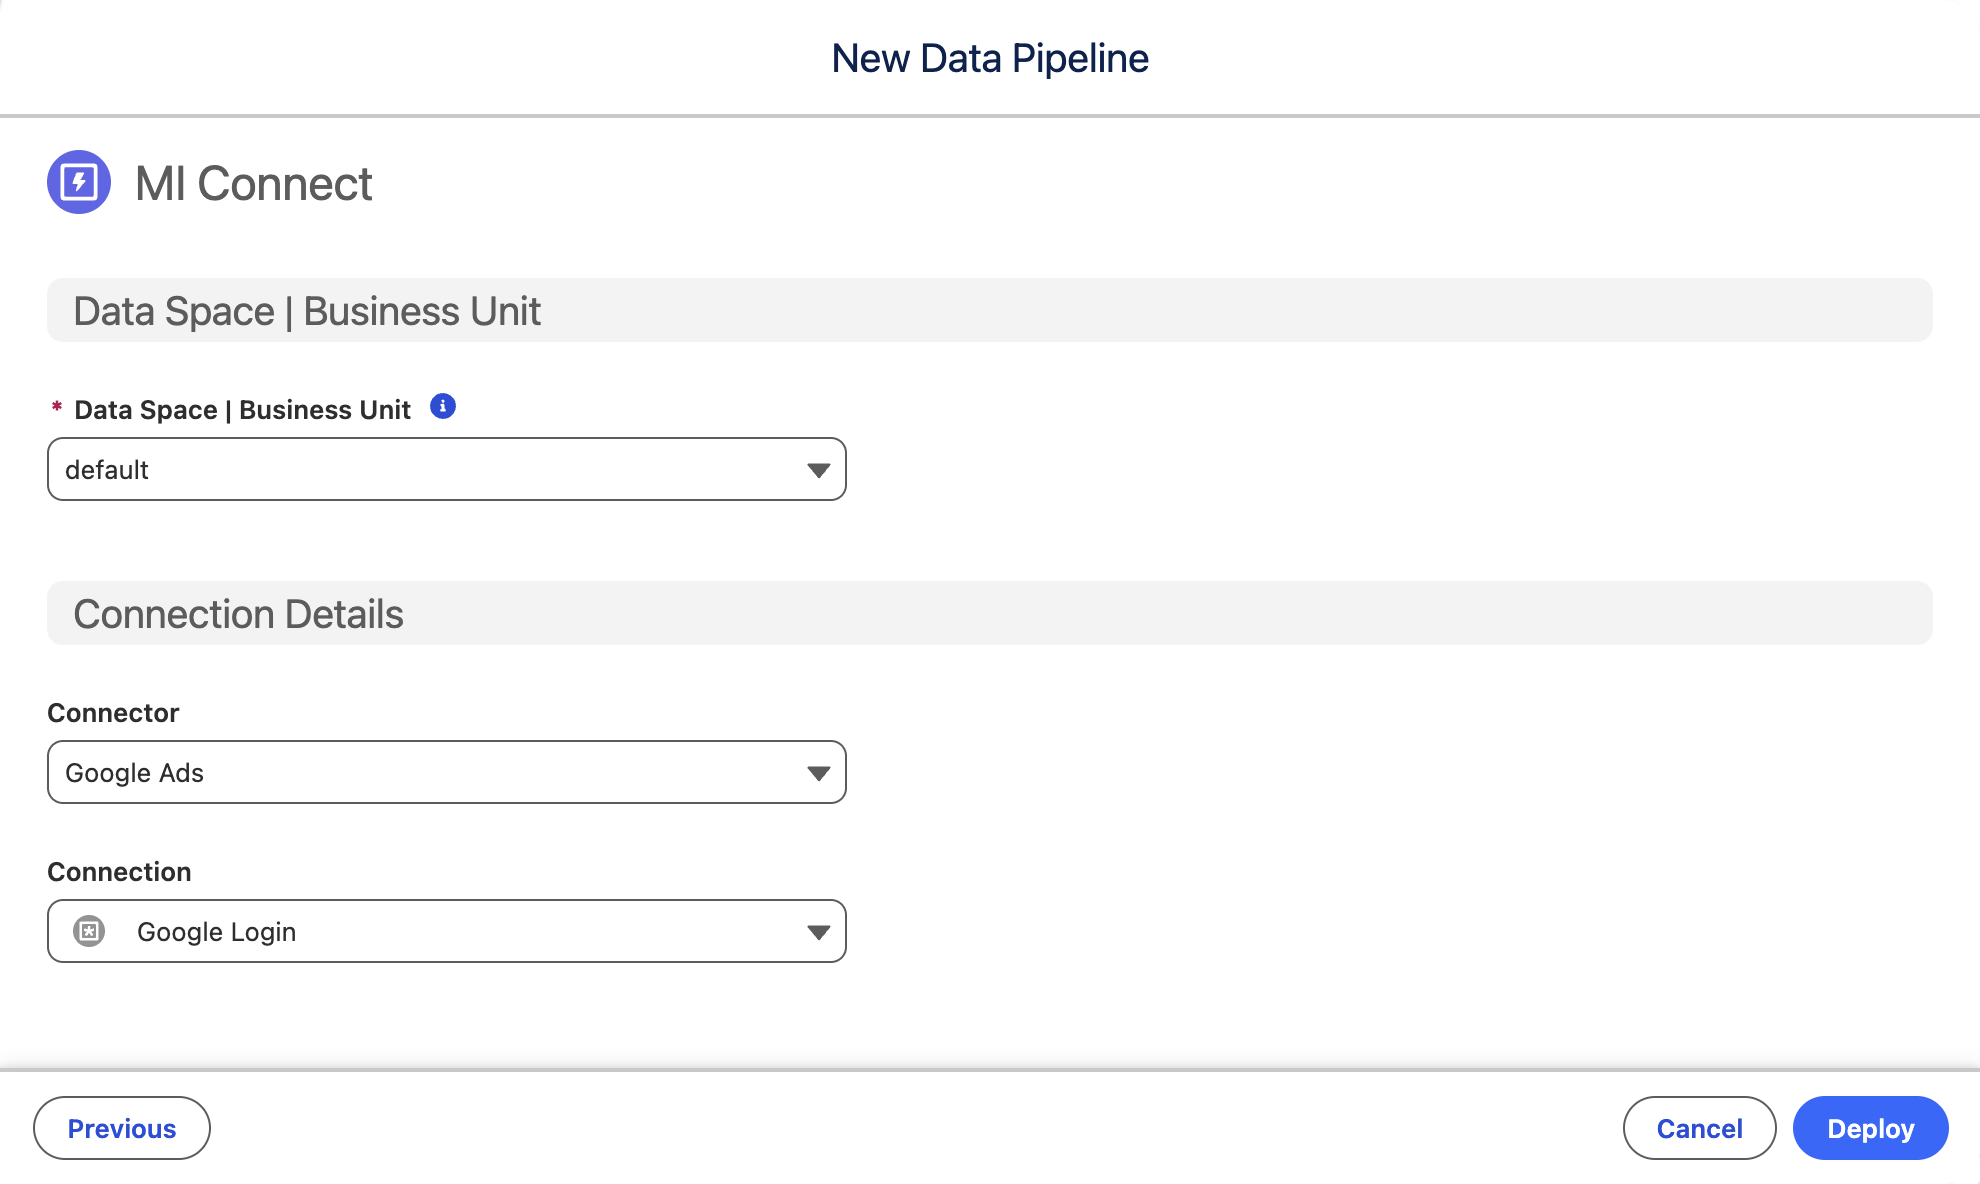Expand the Connection dropdown showing Google Login
1980x1184 pixels.
[x=445, y=931]
